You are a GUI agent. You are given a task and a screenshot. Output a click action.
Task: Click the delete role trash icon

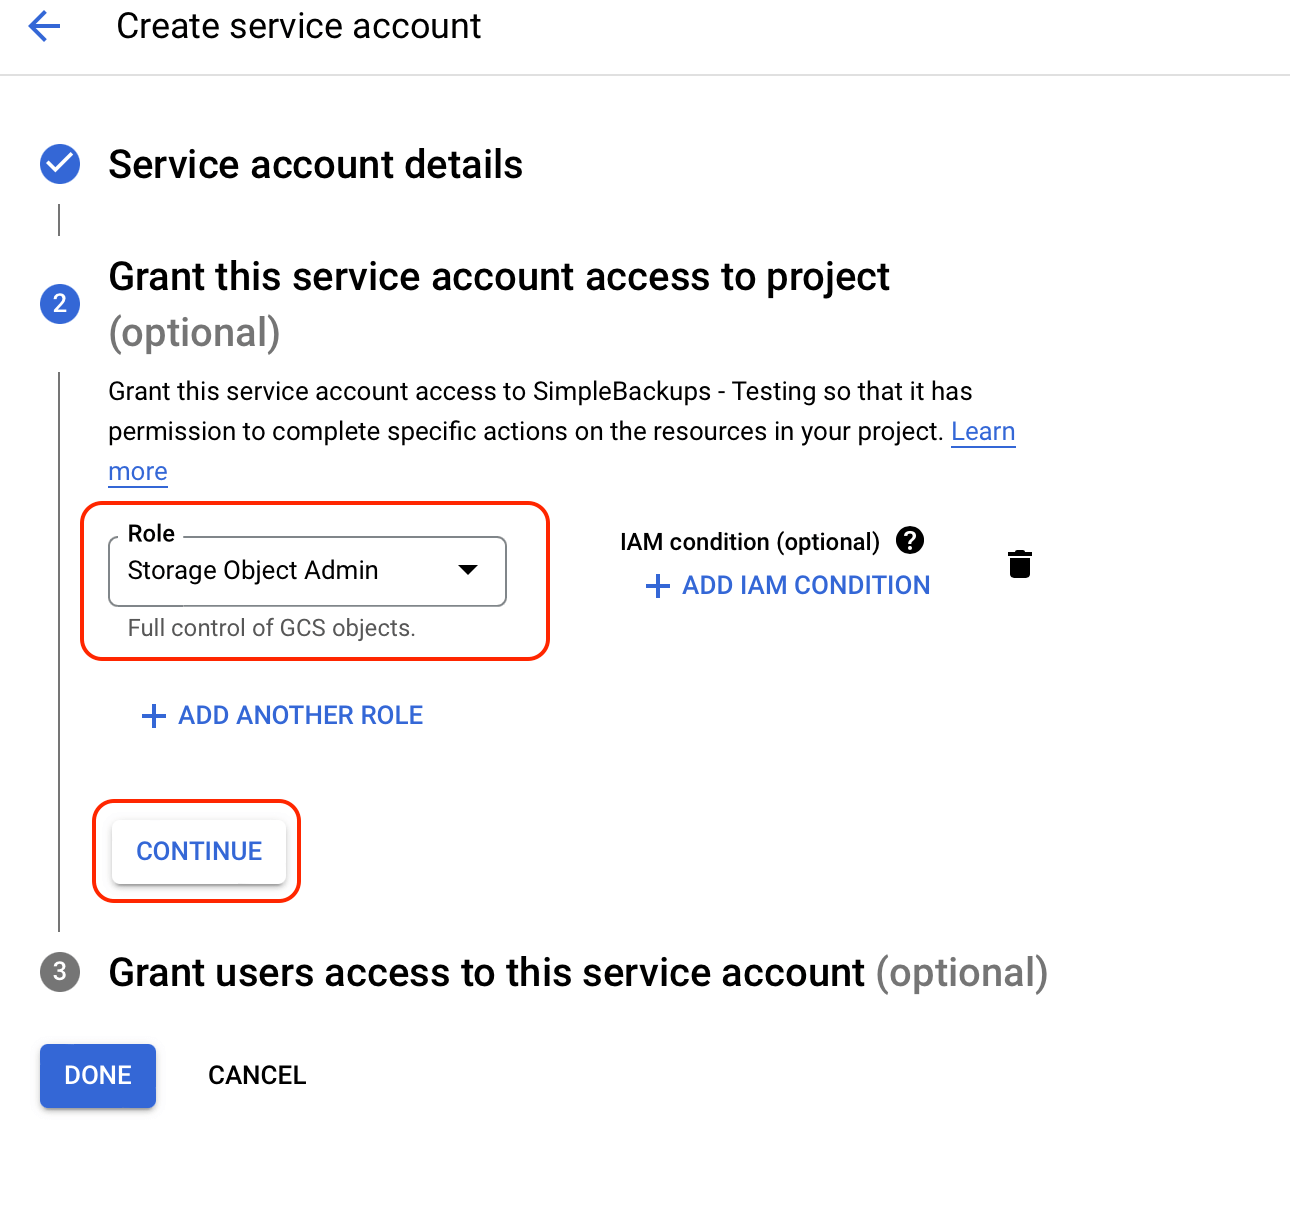(x=1019, y=563)
